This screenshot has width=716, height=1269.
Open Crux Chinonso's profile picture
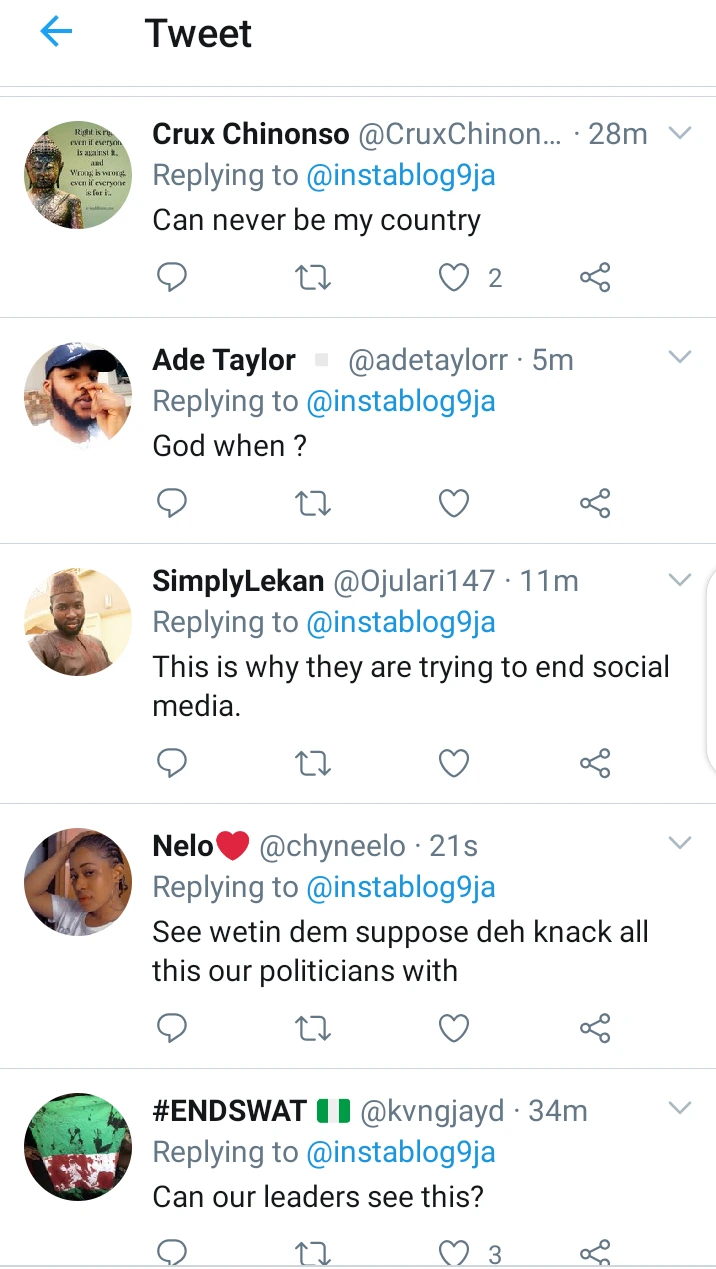coord(78,175)
